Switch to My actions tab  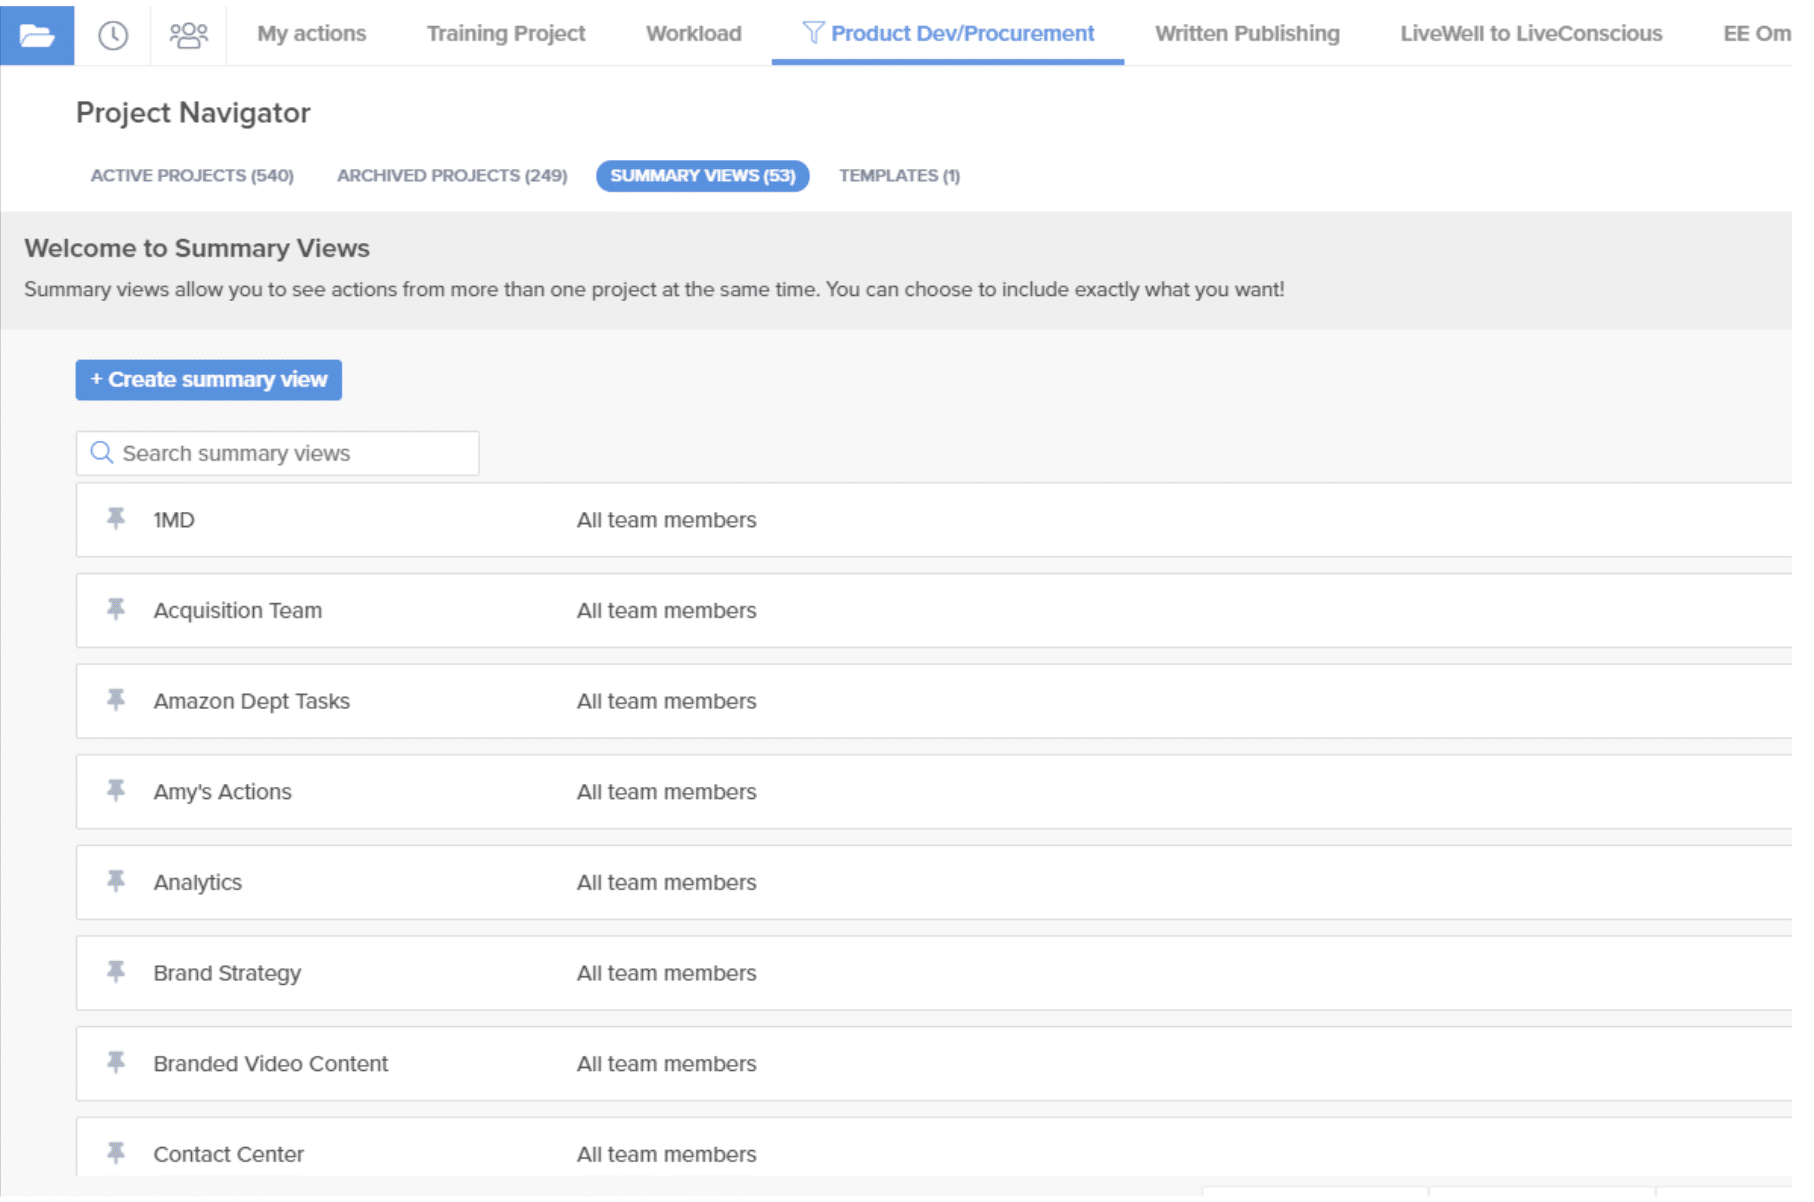pos(312,34)
